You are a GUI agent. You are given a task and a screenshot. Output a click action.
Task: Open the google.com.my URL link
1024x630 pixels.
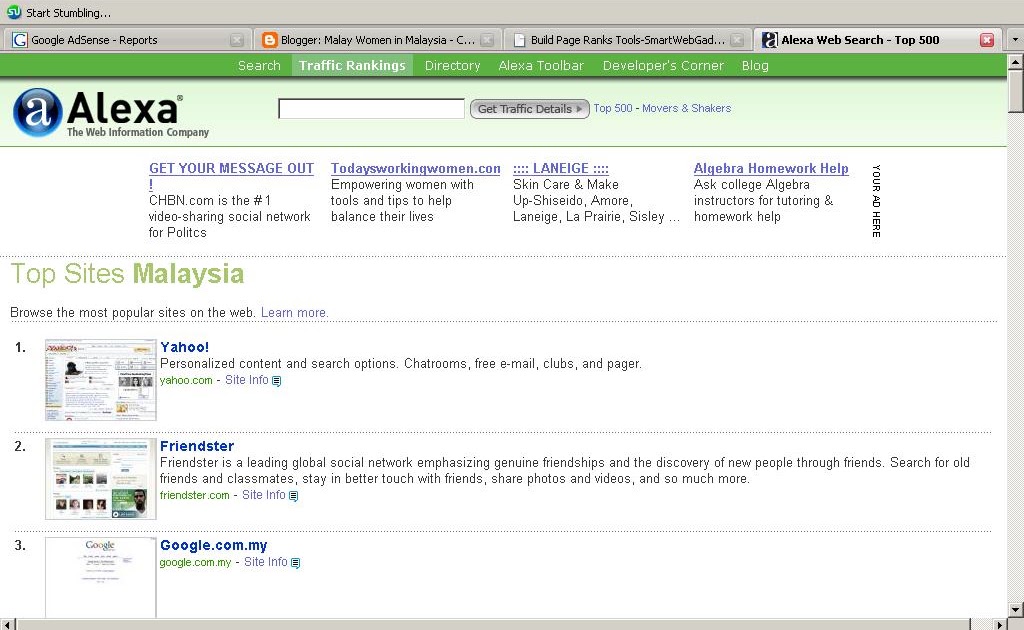pos(195,563)
